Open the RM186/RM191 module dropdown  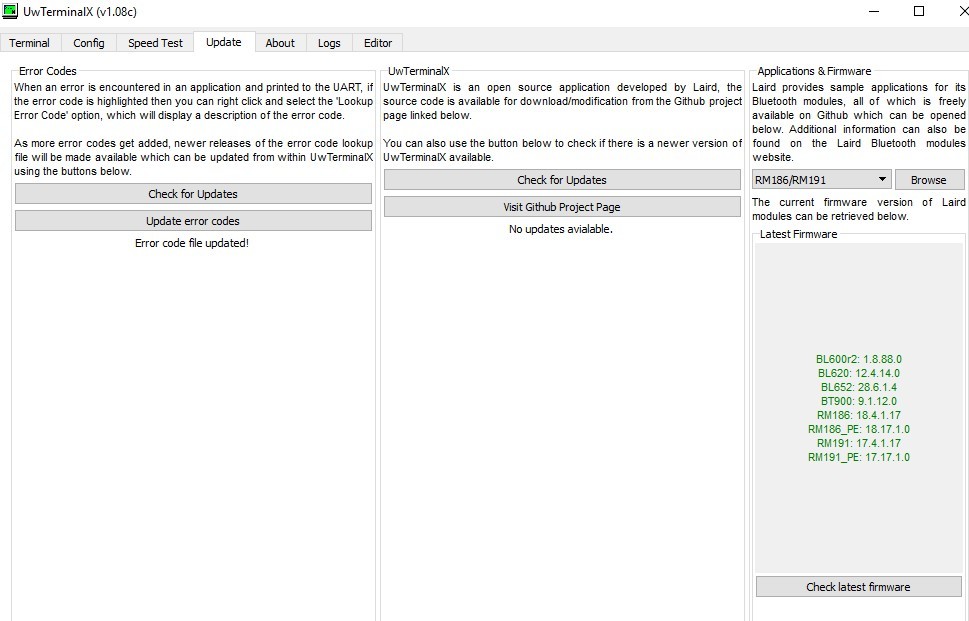[821, 180]
